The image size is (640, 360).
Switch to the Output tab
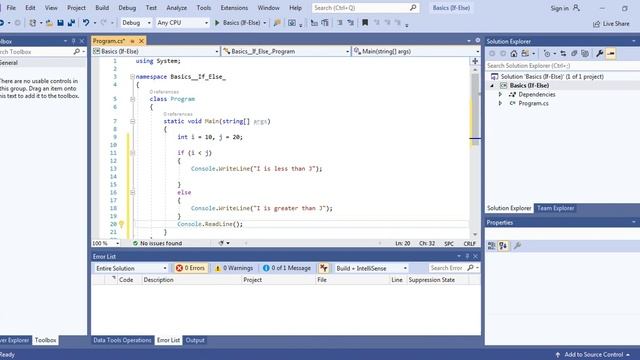(x=195, y=340)
